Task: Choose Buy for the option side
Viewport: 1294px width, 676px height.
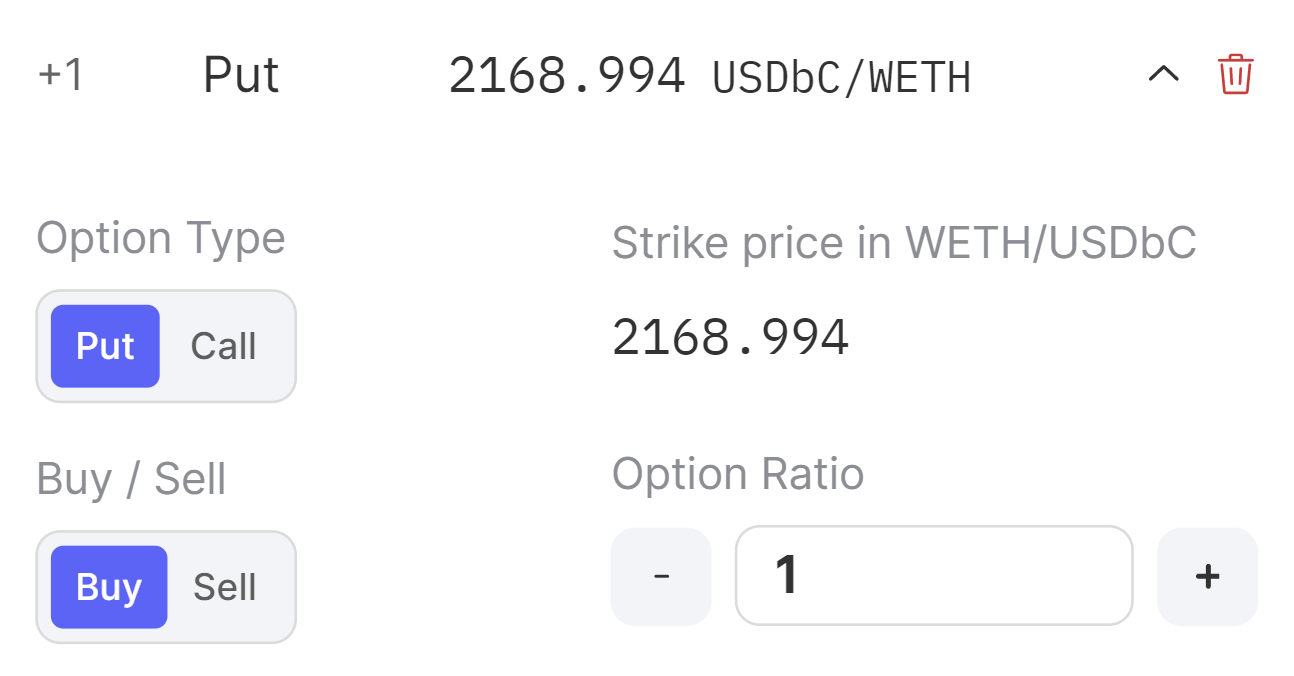Action: coord(108,587)
